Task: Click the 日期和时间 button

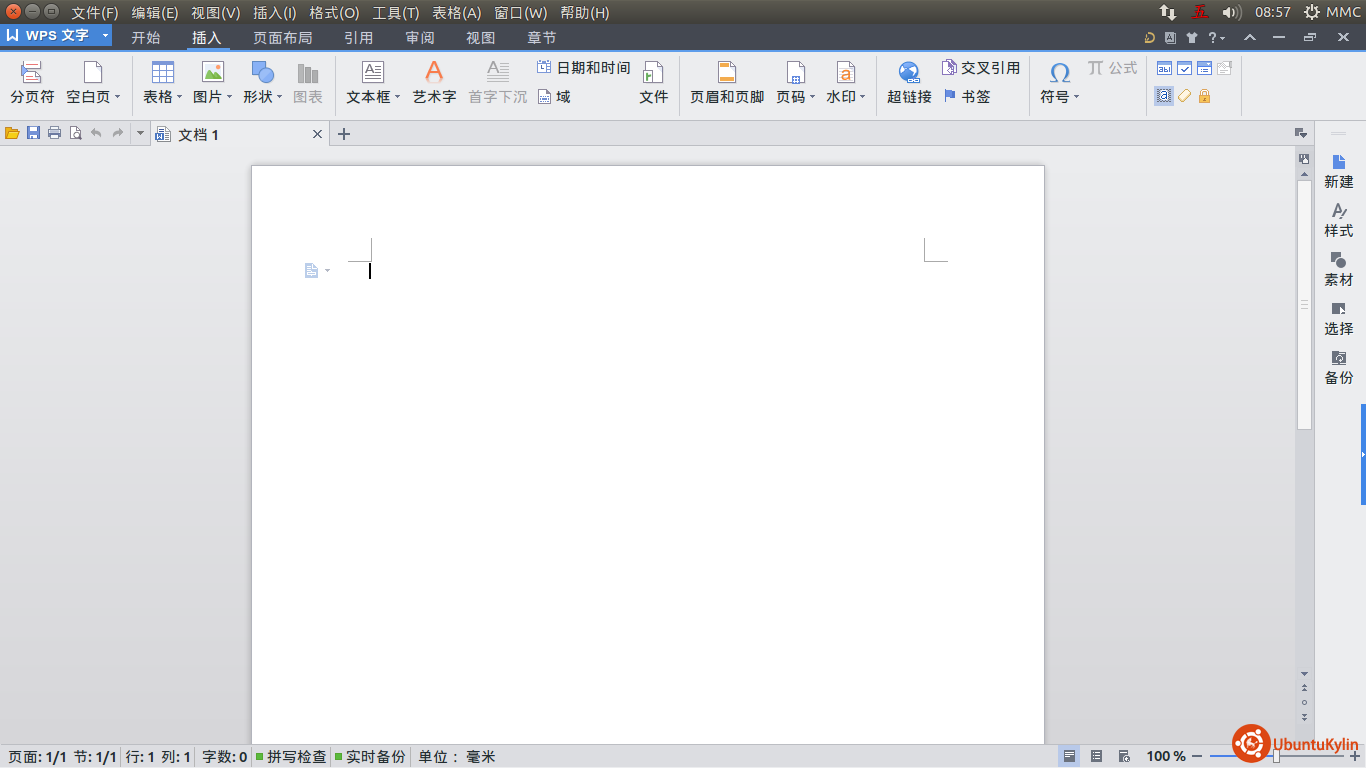Action: tap(584, 68)
